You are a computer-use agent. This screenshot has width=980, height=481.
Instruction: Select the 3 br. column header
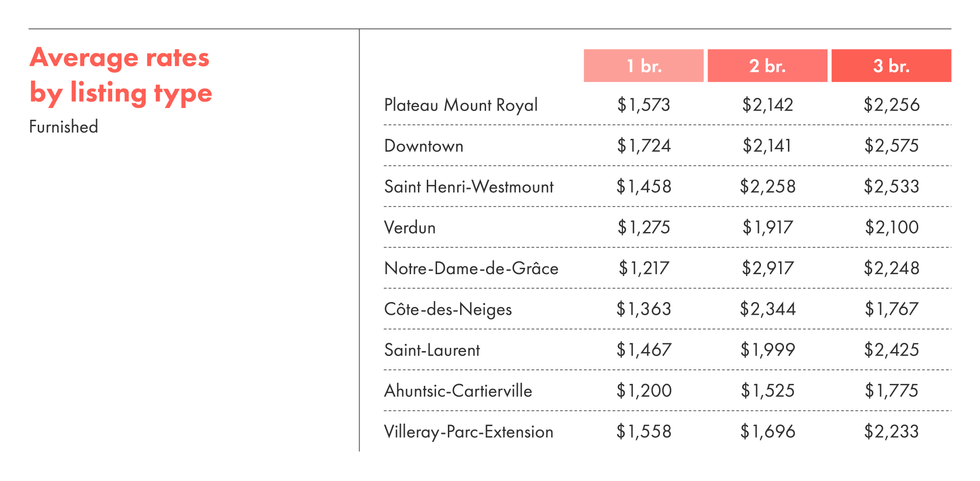coord(891,66)
